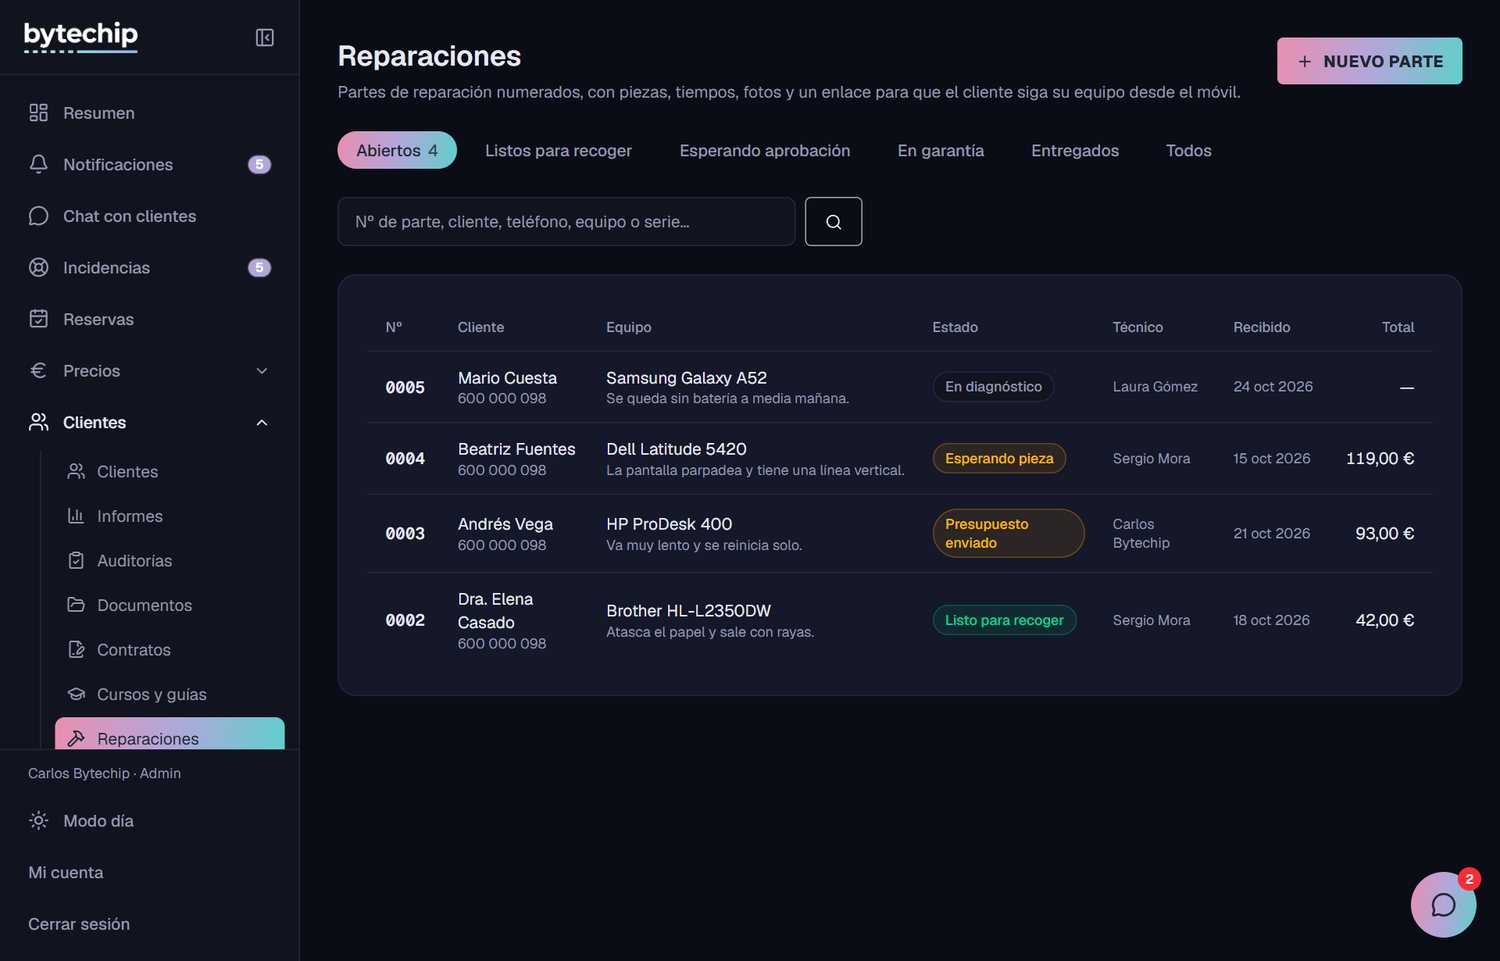Open repair number 0004
The height and width of the screenshot is (961, 1500).
pos(405,458)
